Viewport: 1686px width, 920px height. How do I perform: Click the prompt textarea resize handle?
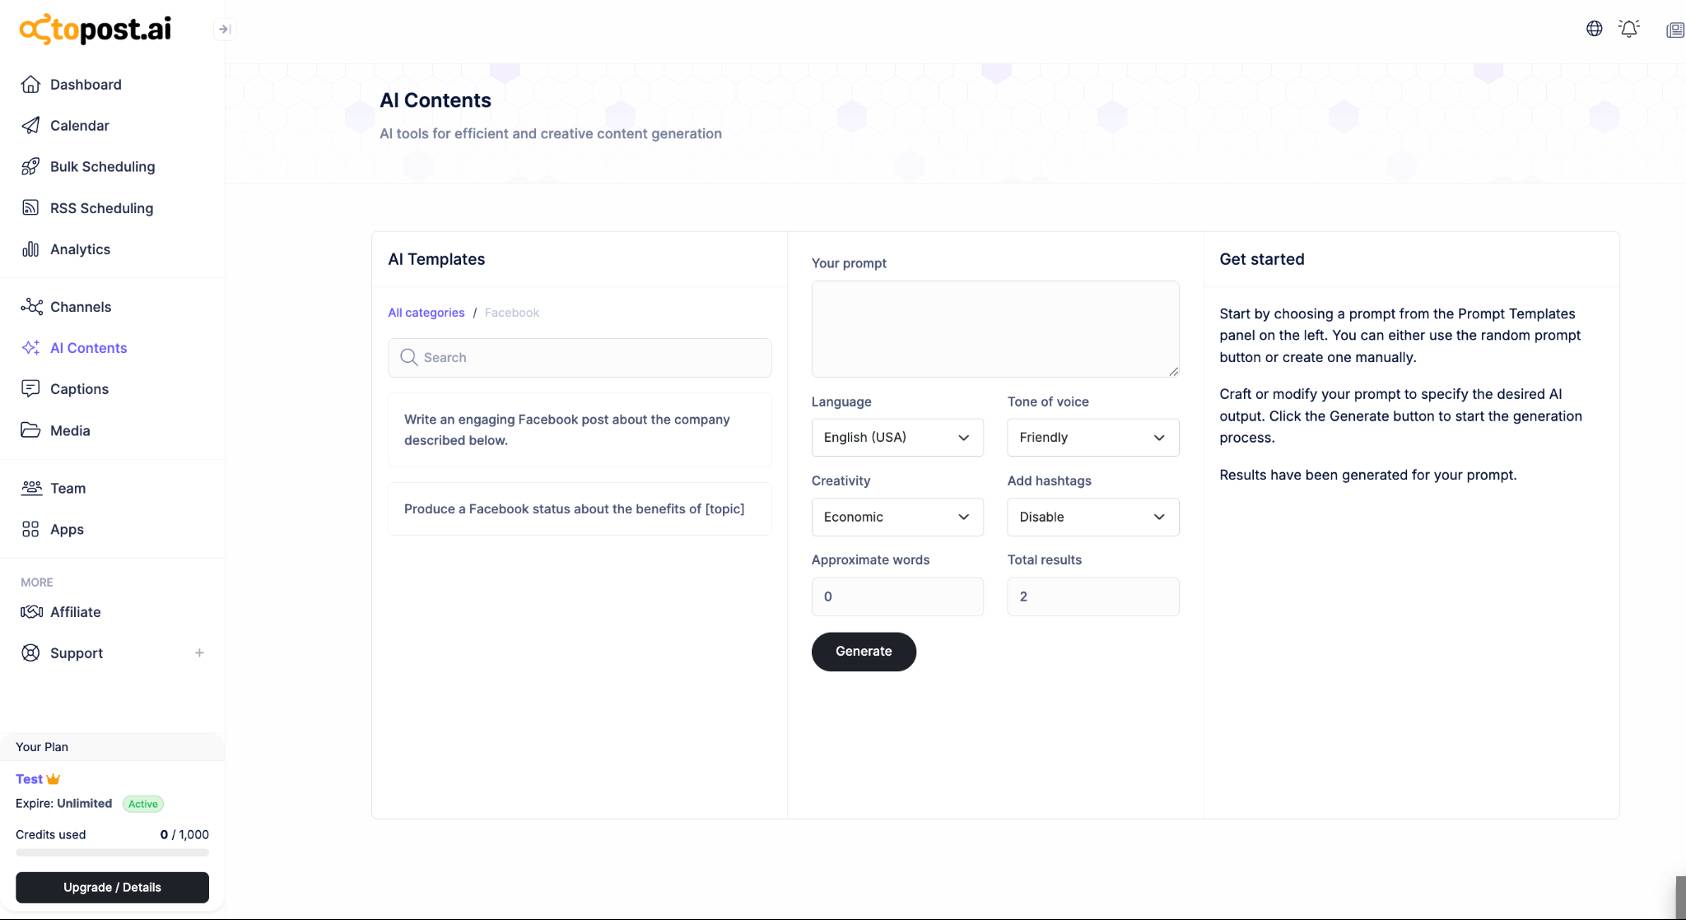point(1173,371)
